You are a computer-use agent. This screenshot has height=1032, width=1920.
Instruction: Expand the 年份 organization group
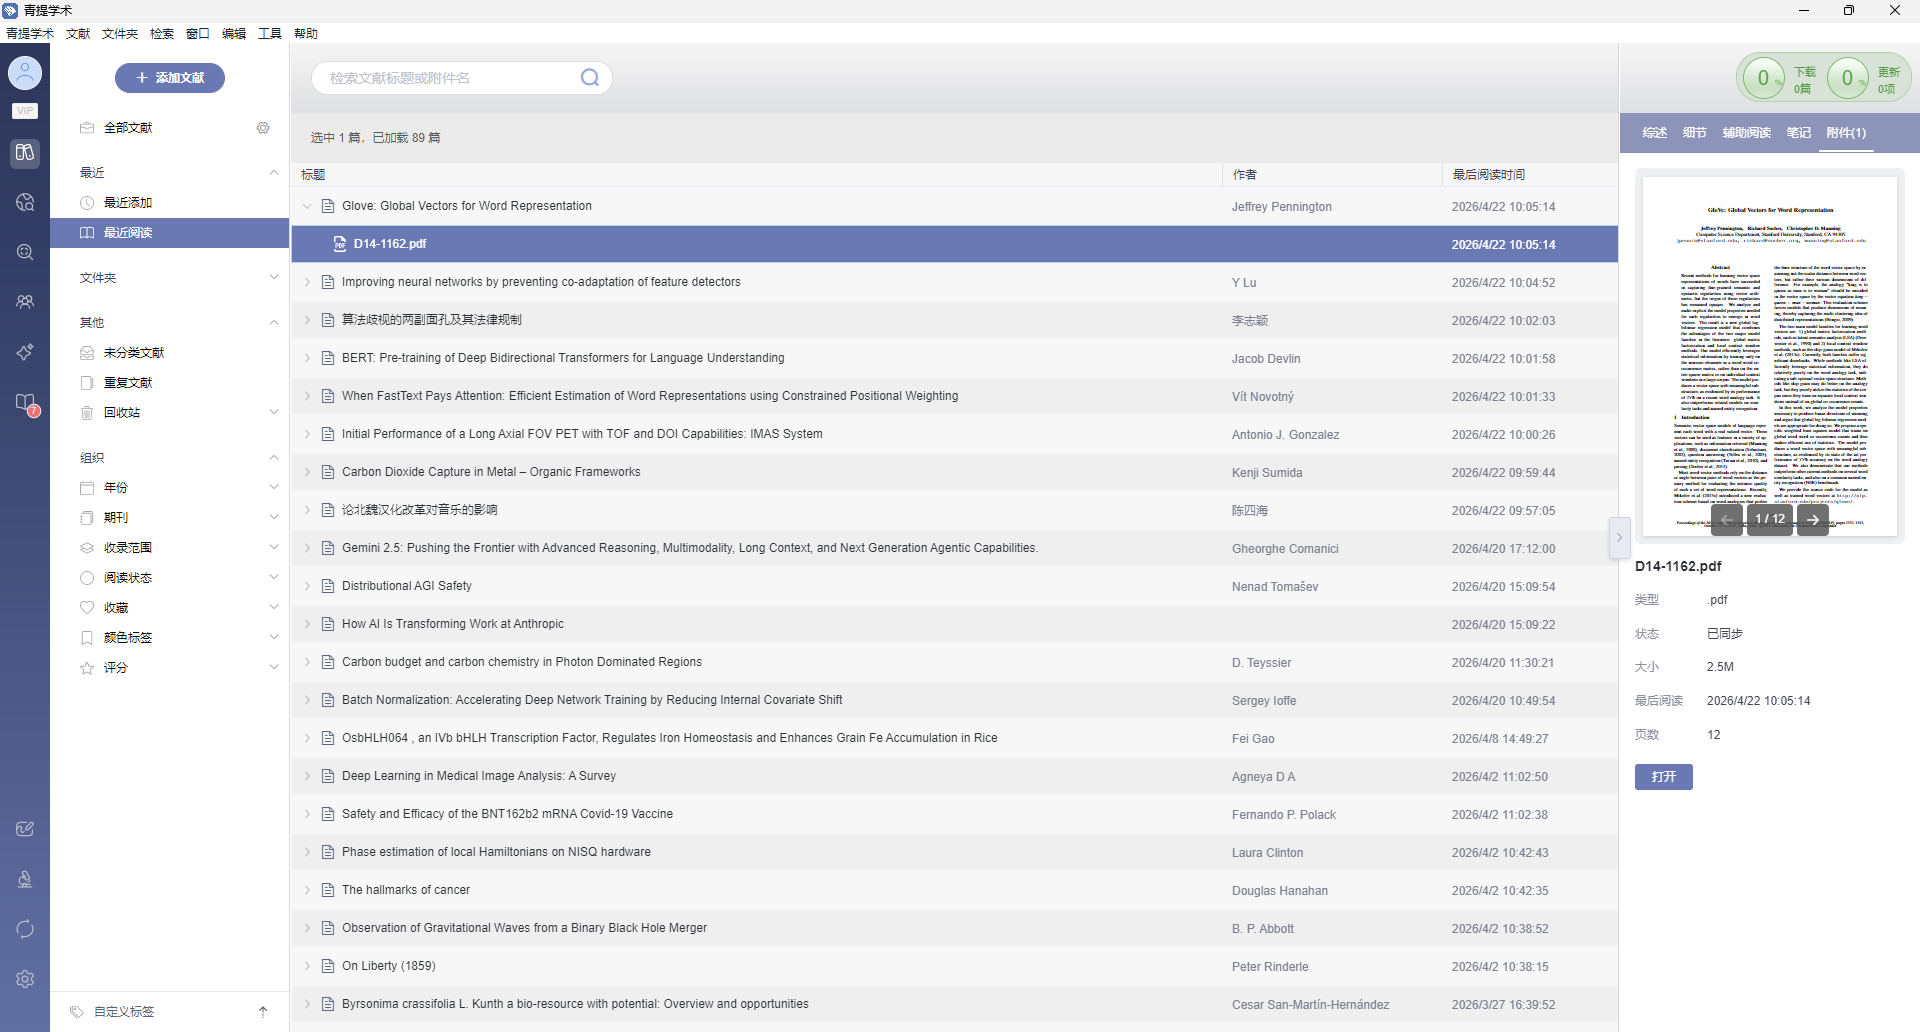coord(274,488)
